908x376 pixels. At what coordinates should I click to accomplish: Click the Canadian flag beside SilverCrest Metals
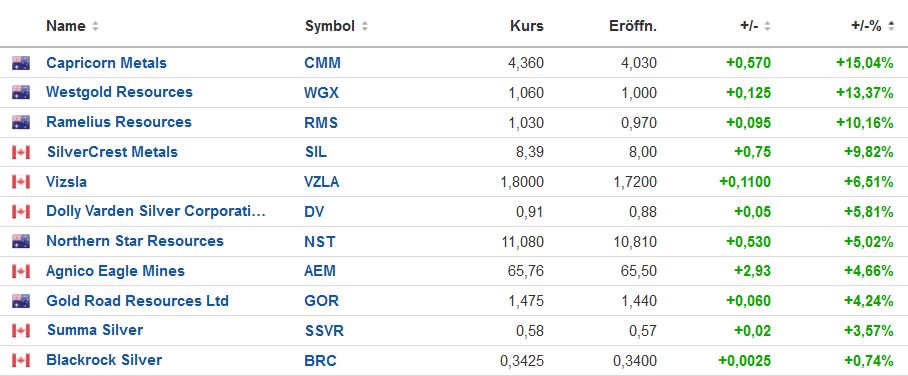tap(21, 152)
